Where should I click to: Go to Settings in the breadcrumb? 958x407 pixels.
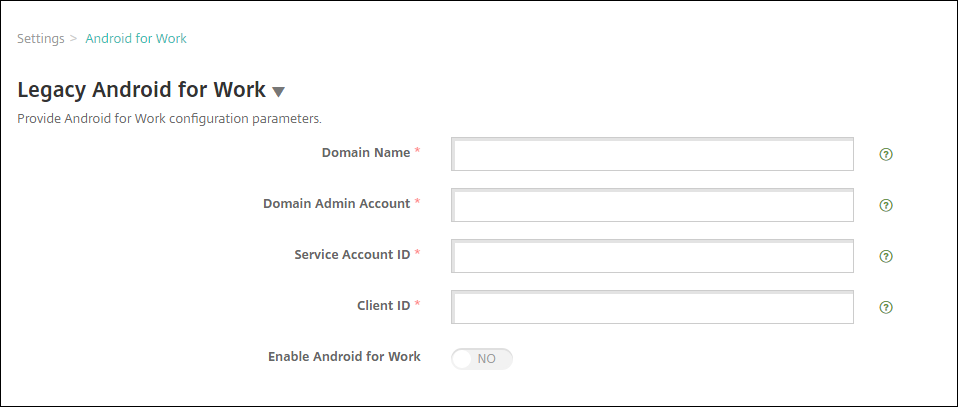[x=40, y=39]
